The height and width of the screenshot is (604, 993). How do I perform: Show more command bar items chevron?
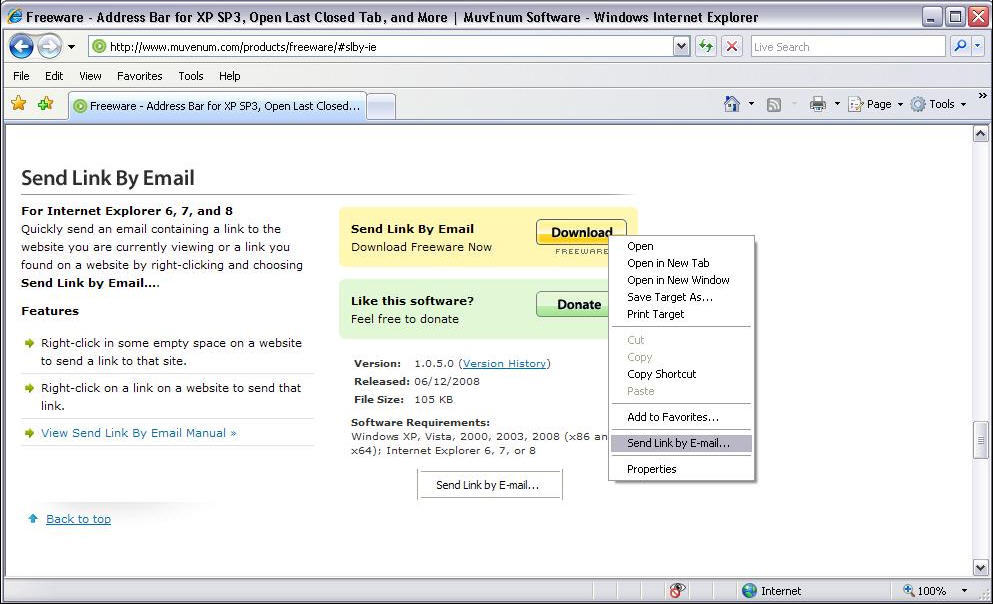(982, 96)
